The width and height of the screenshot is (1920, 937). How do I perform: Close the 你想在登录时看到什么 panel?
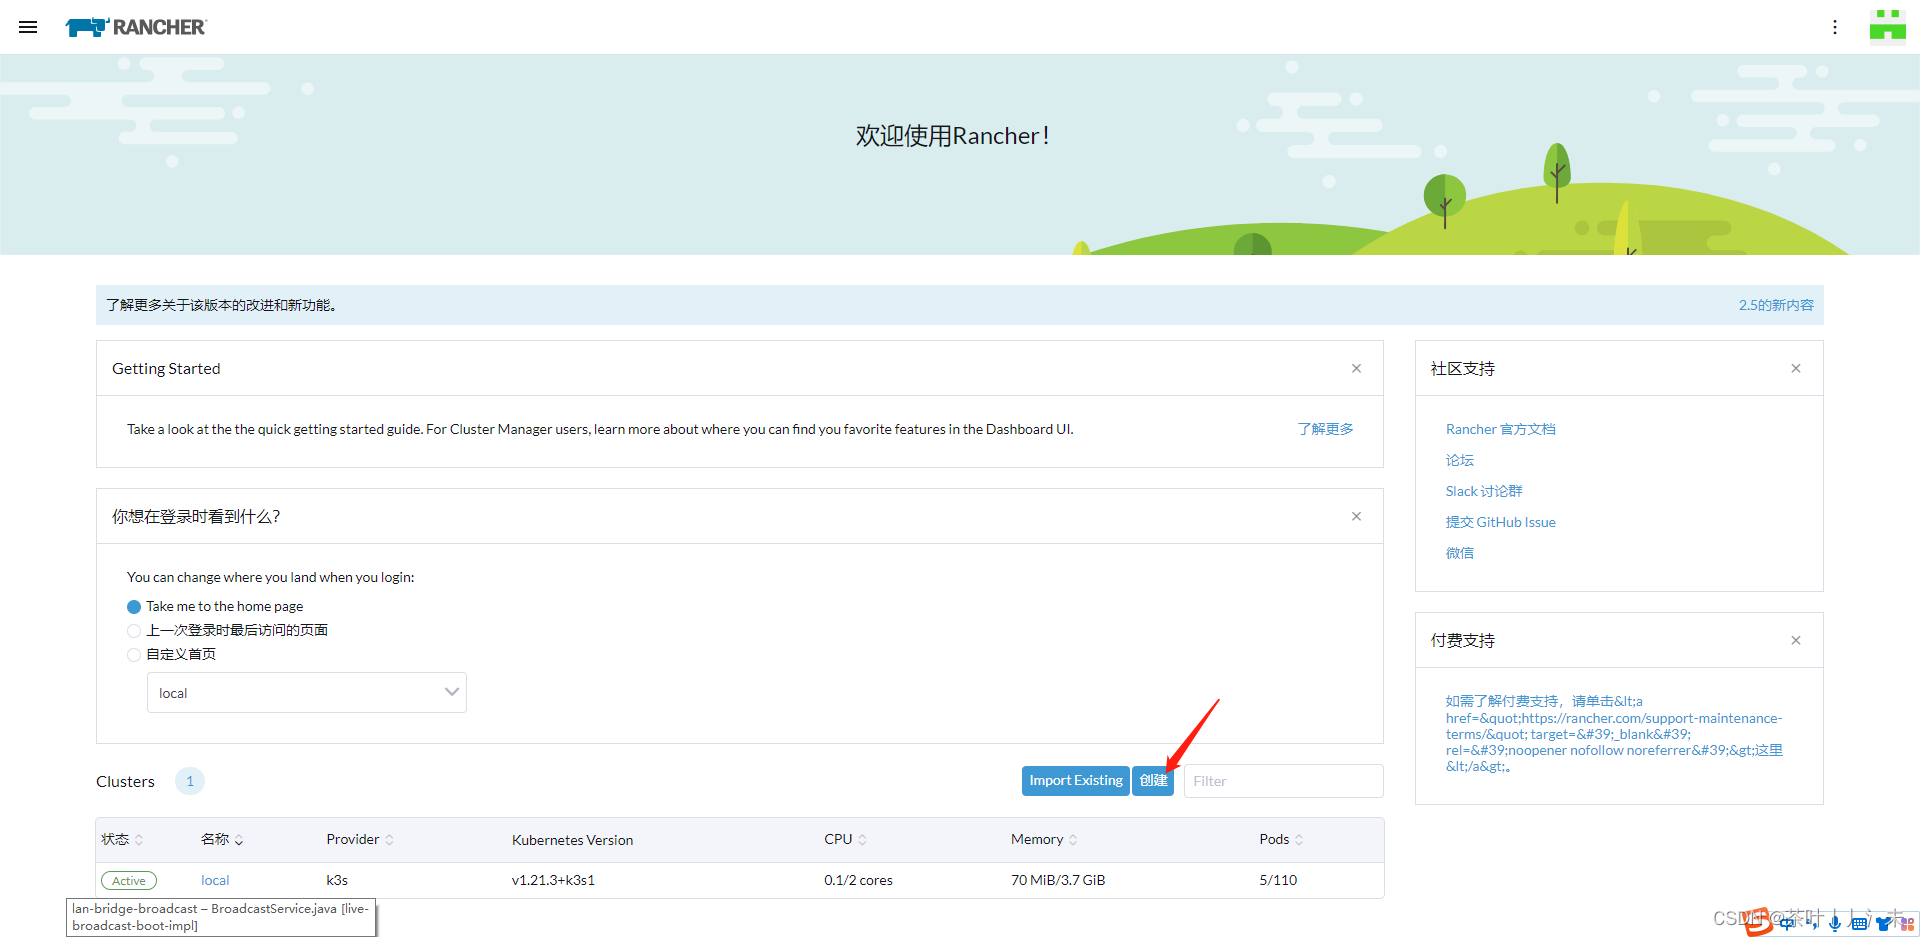tap(1356, 516)
